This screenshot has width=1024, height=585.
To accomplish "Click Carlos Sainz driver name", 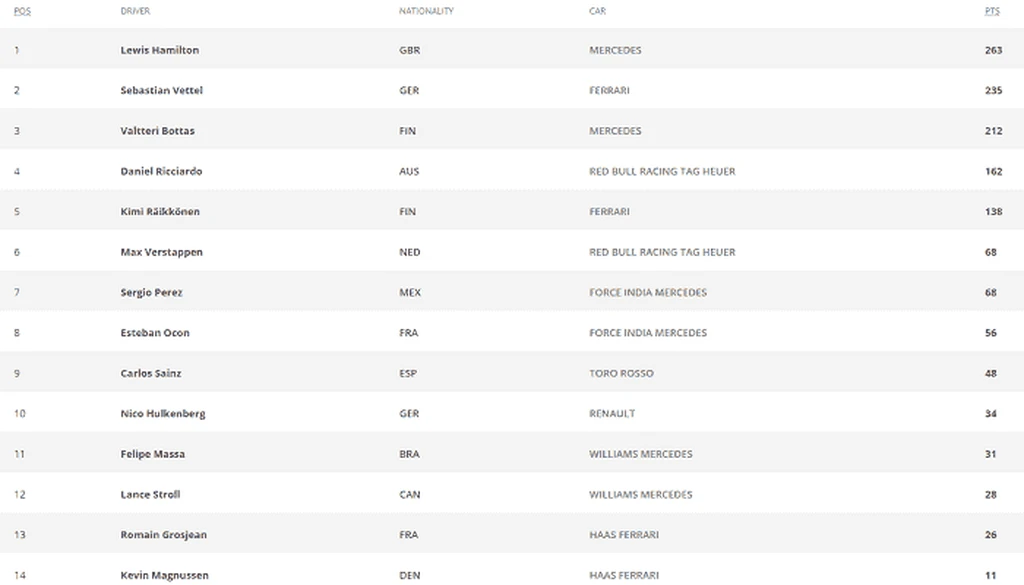I will [x=151, y=373].
